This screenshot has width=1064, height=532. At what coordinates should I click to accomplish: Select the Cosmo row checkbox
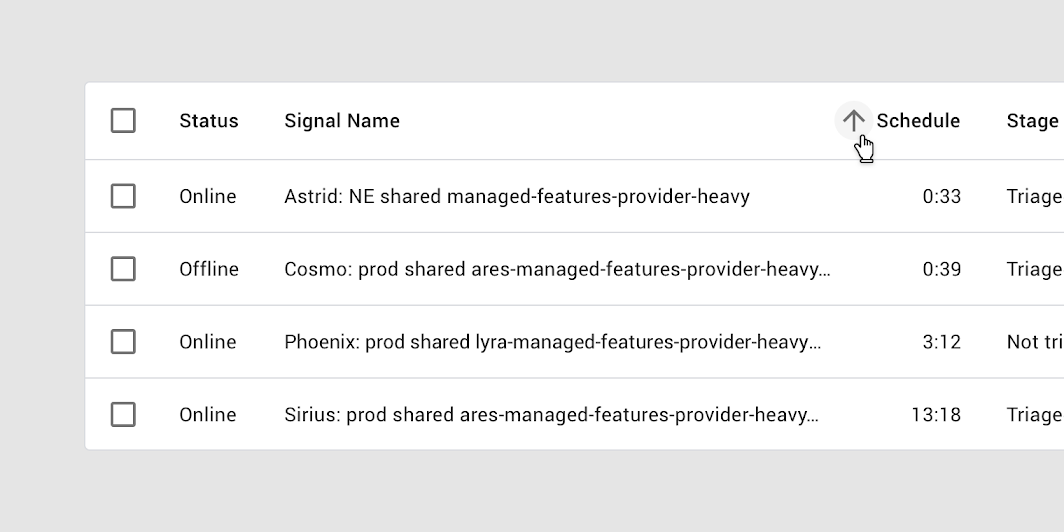tap(123, 269)
